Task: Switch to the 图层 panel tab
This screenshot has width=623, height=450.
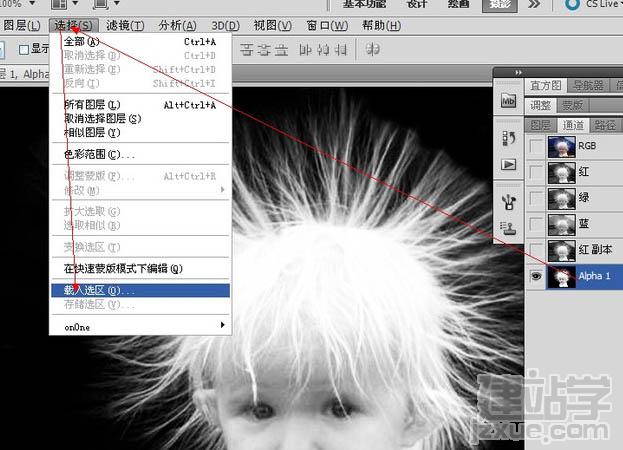Action: [540, 126]
